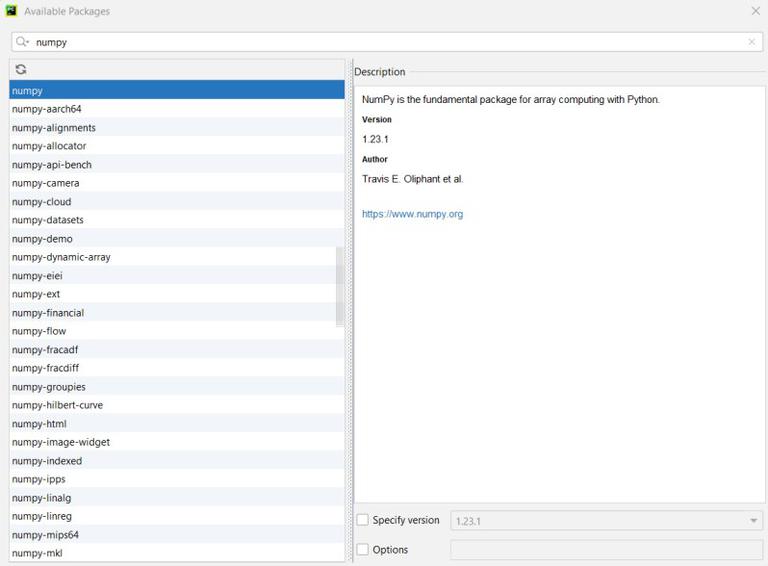Select numpy-hilbert-curve package

(177, 405)
